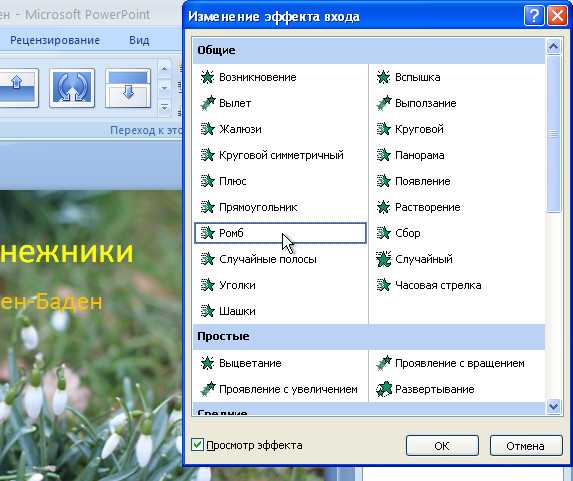Open the Рецензирование ribbon tab
Image resolution: width=573 pixels, height=481 pixels.
pyautogui.click(x=55, y=40)
